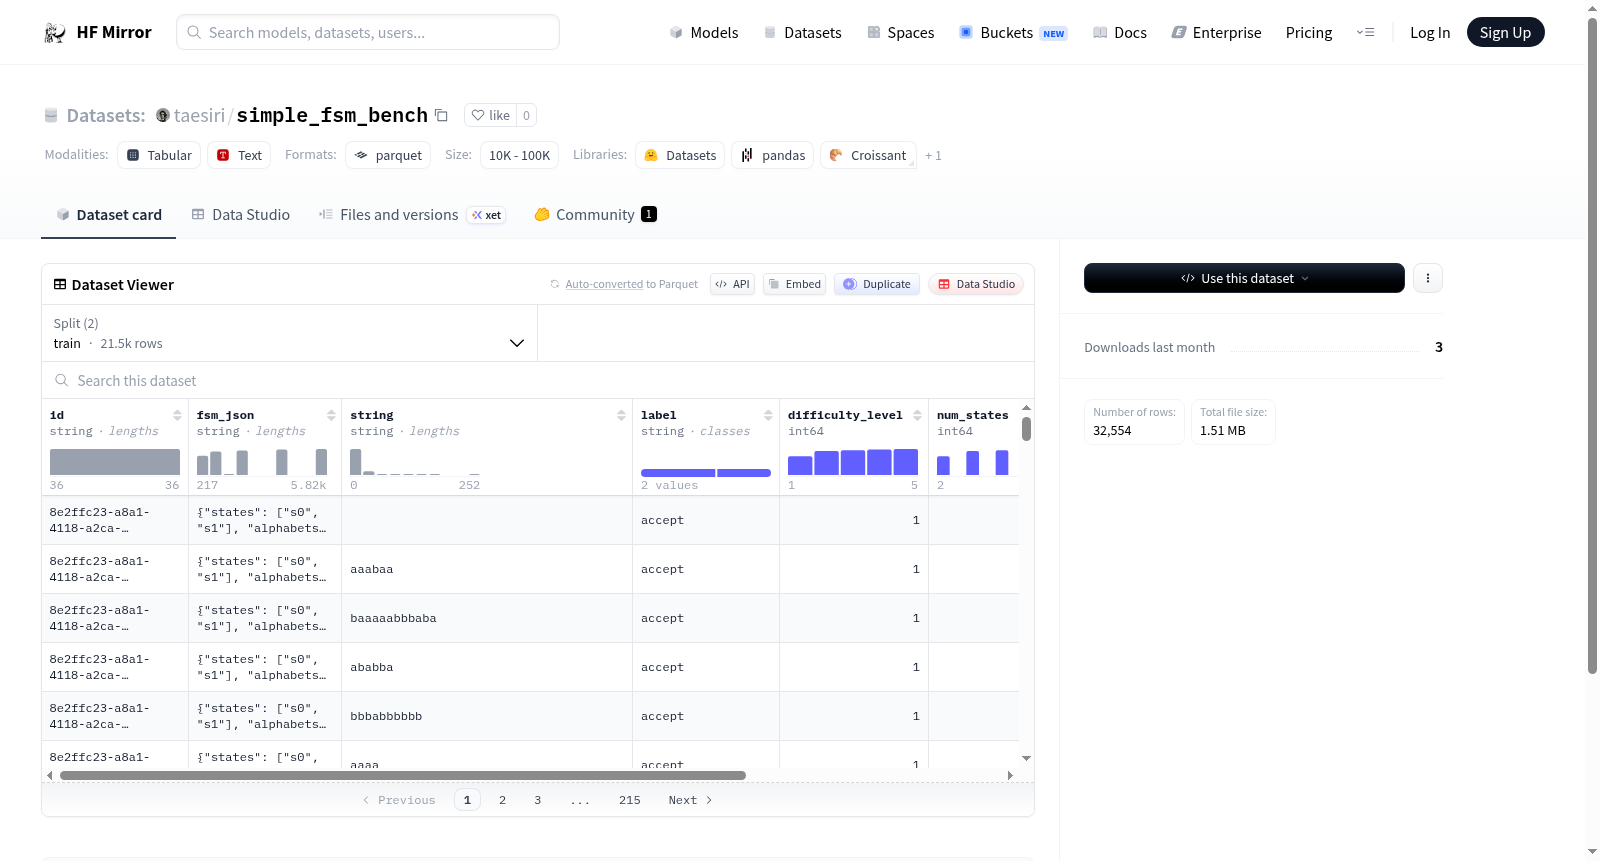Click the 'ababba' string cell

click(x=486, y=667)
